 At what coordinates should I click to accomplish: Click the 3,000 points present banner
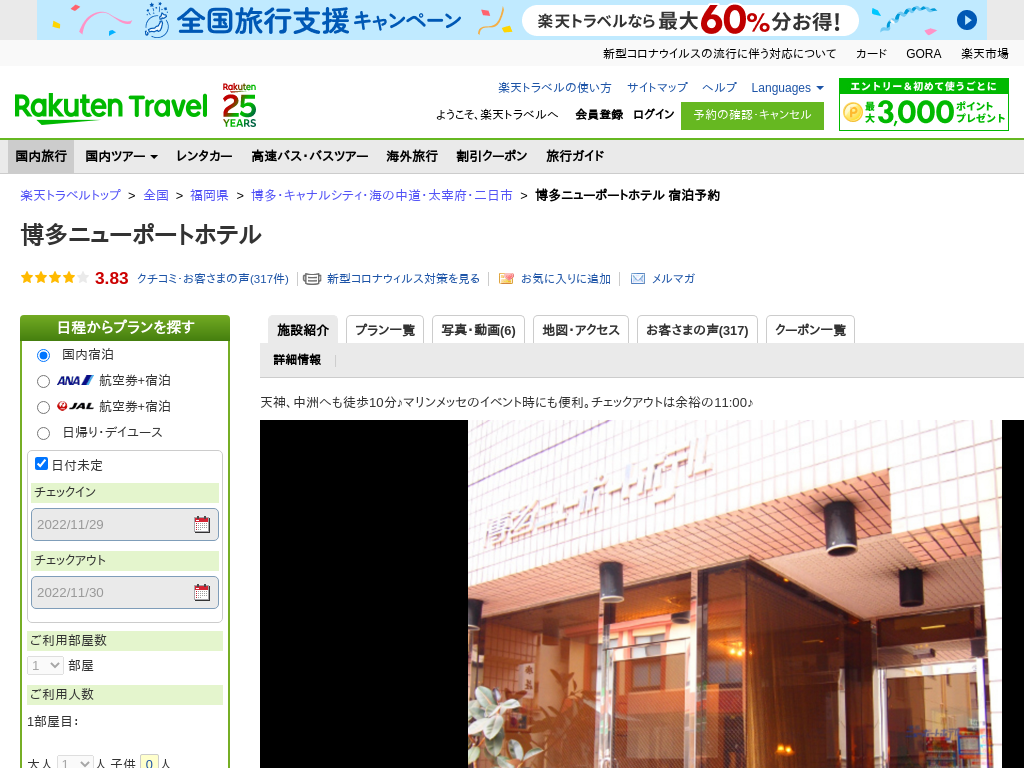click(x=923, y=104)
